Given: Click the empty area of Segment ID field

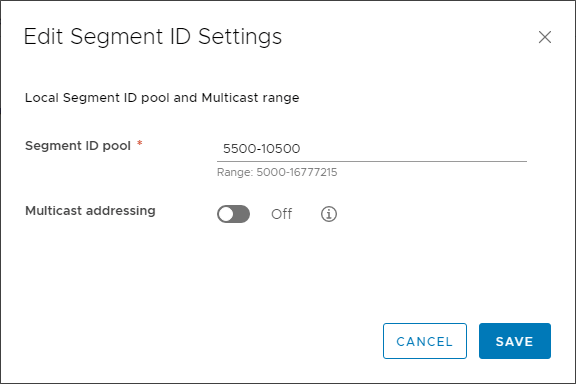Looking at the screenshot, I should tap(413, 149).
